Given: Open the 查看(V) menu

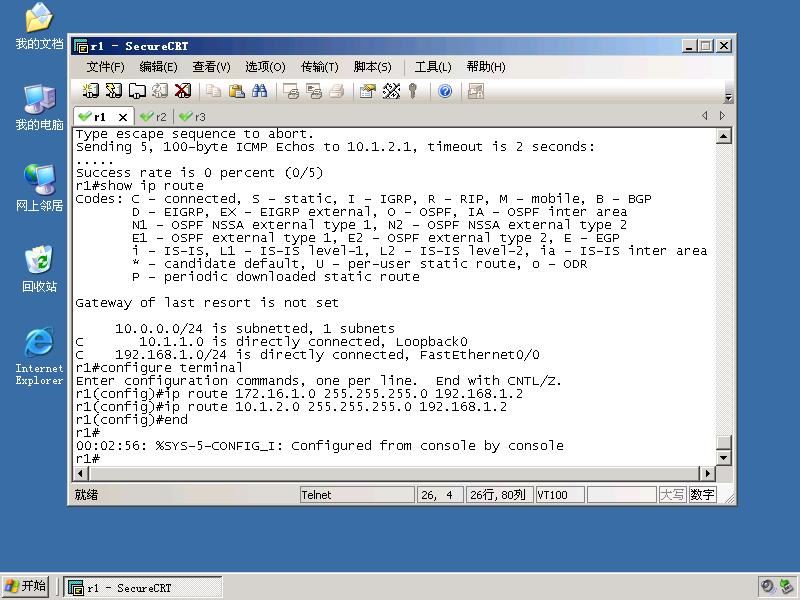Looking at the screenshot, I should pyautogui.click(x=211, y=67).
